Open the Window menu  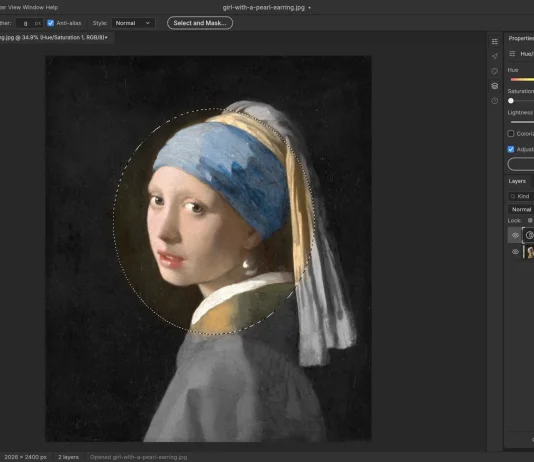point(33,7)
